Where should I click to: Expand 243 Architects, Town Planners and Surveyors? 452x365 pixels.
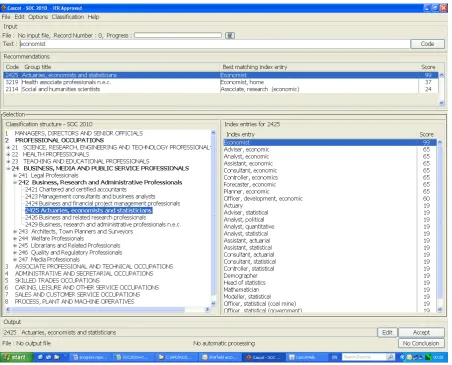[x=15, y=231]
